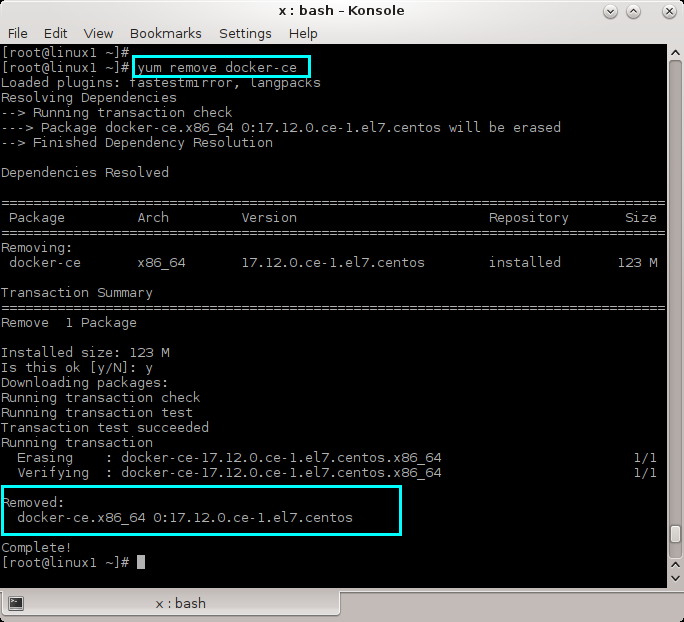This screenshot has height=622, width=684.
Task: Click the scrollbar down arrow at bottom
Action: click(x=675, y=578)
